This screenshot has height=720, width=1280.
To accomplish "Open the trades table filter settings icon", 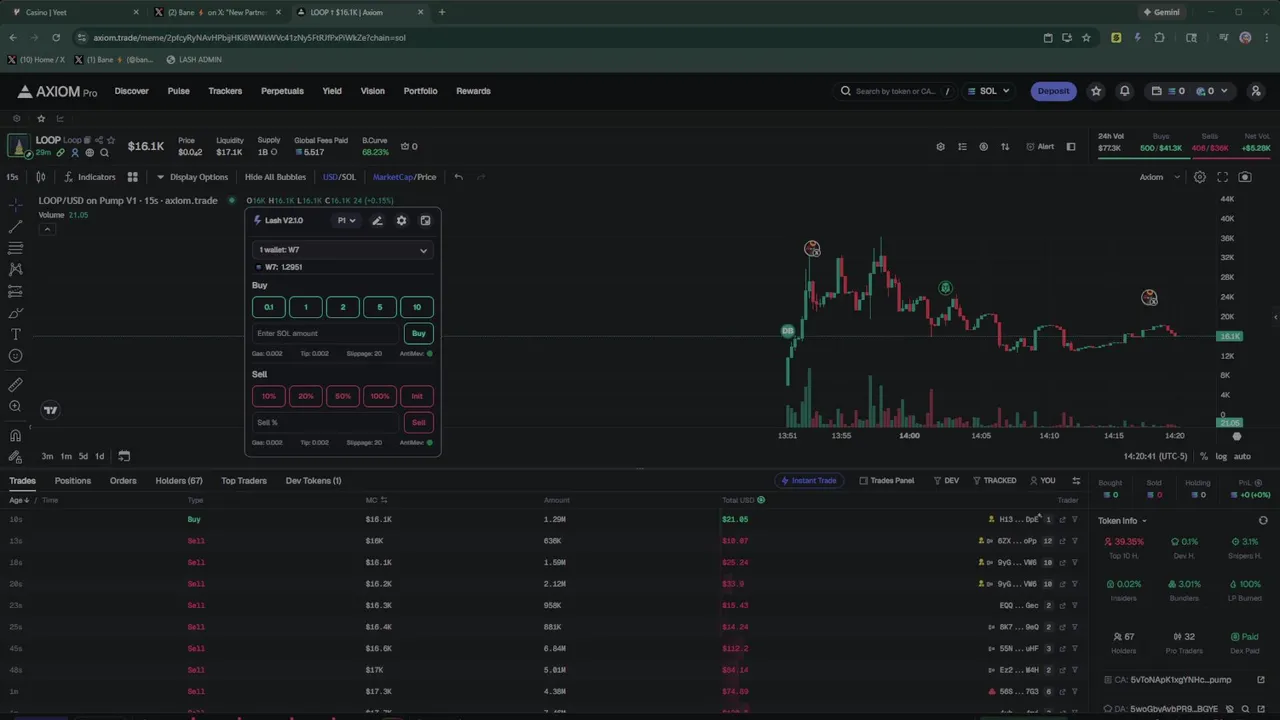I will pyautogui.click(x=1076, y=481).
